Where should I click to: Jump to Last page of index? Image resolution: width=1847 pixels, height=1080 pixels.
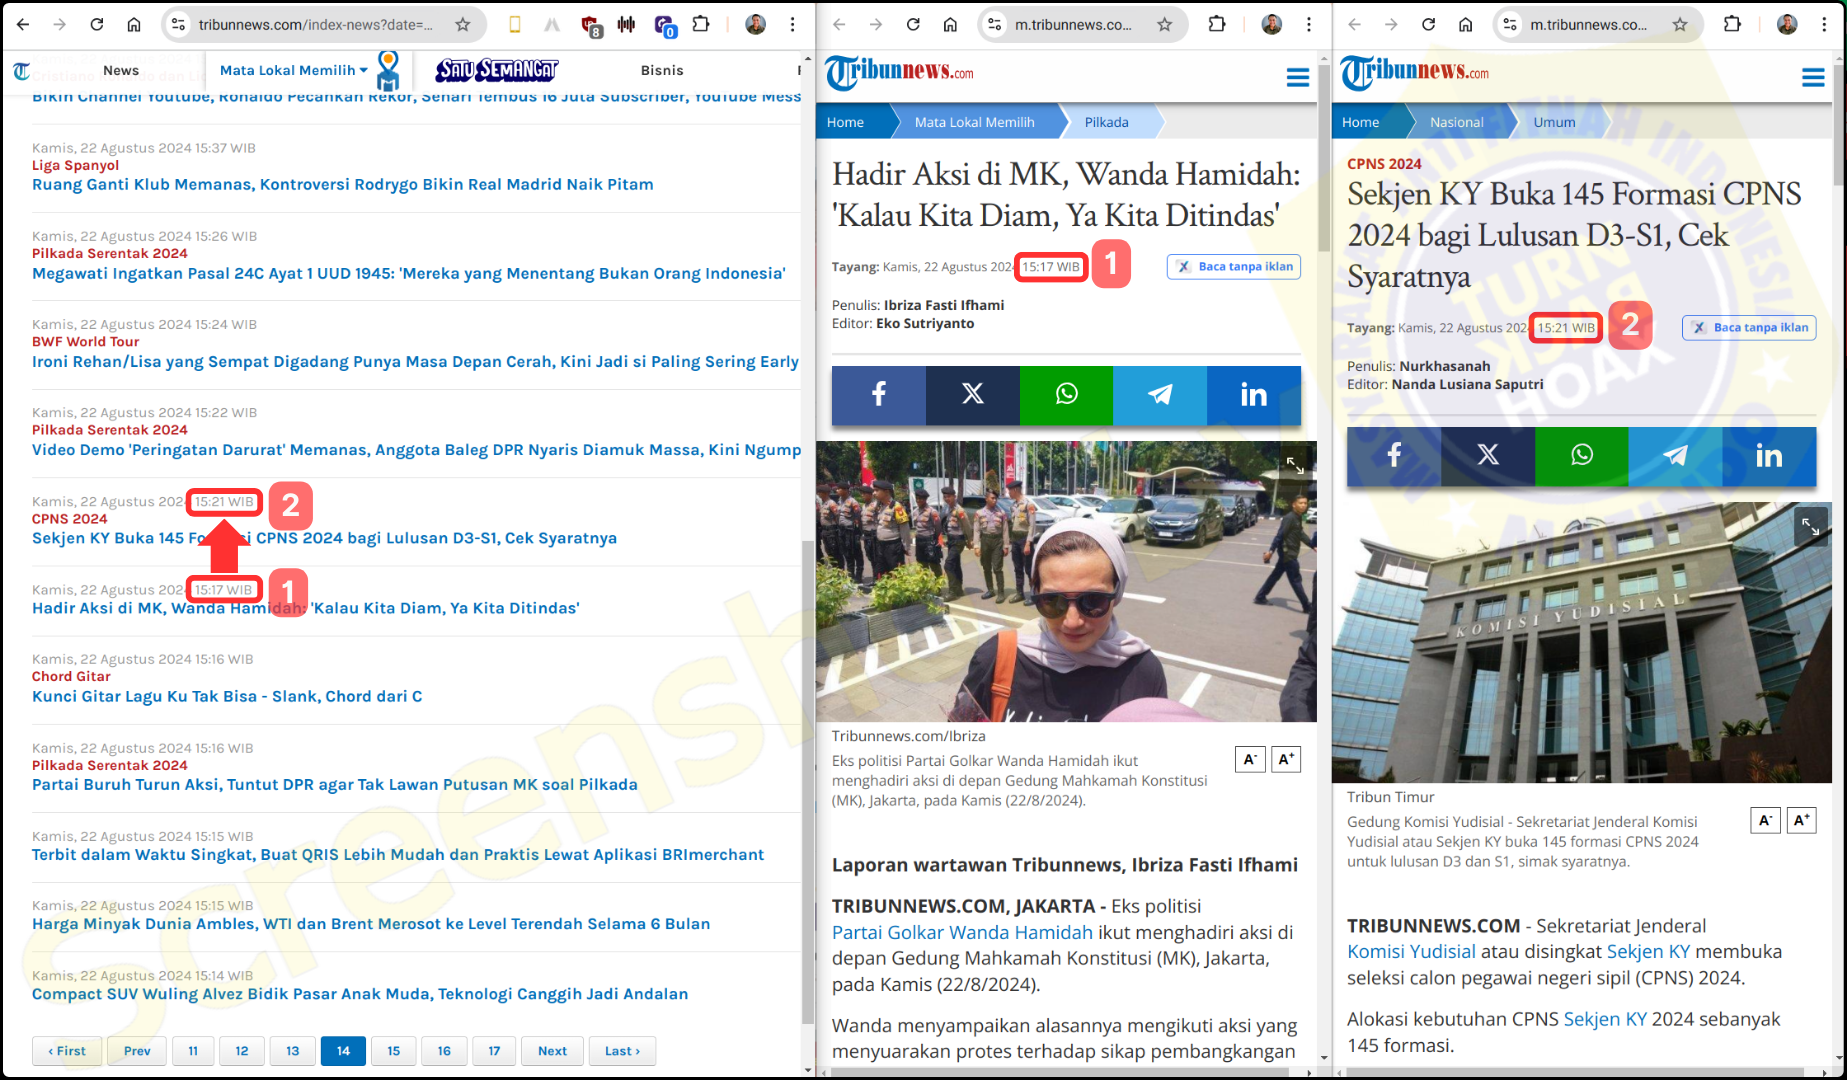click(622, 1051)
